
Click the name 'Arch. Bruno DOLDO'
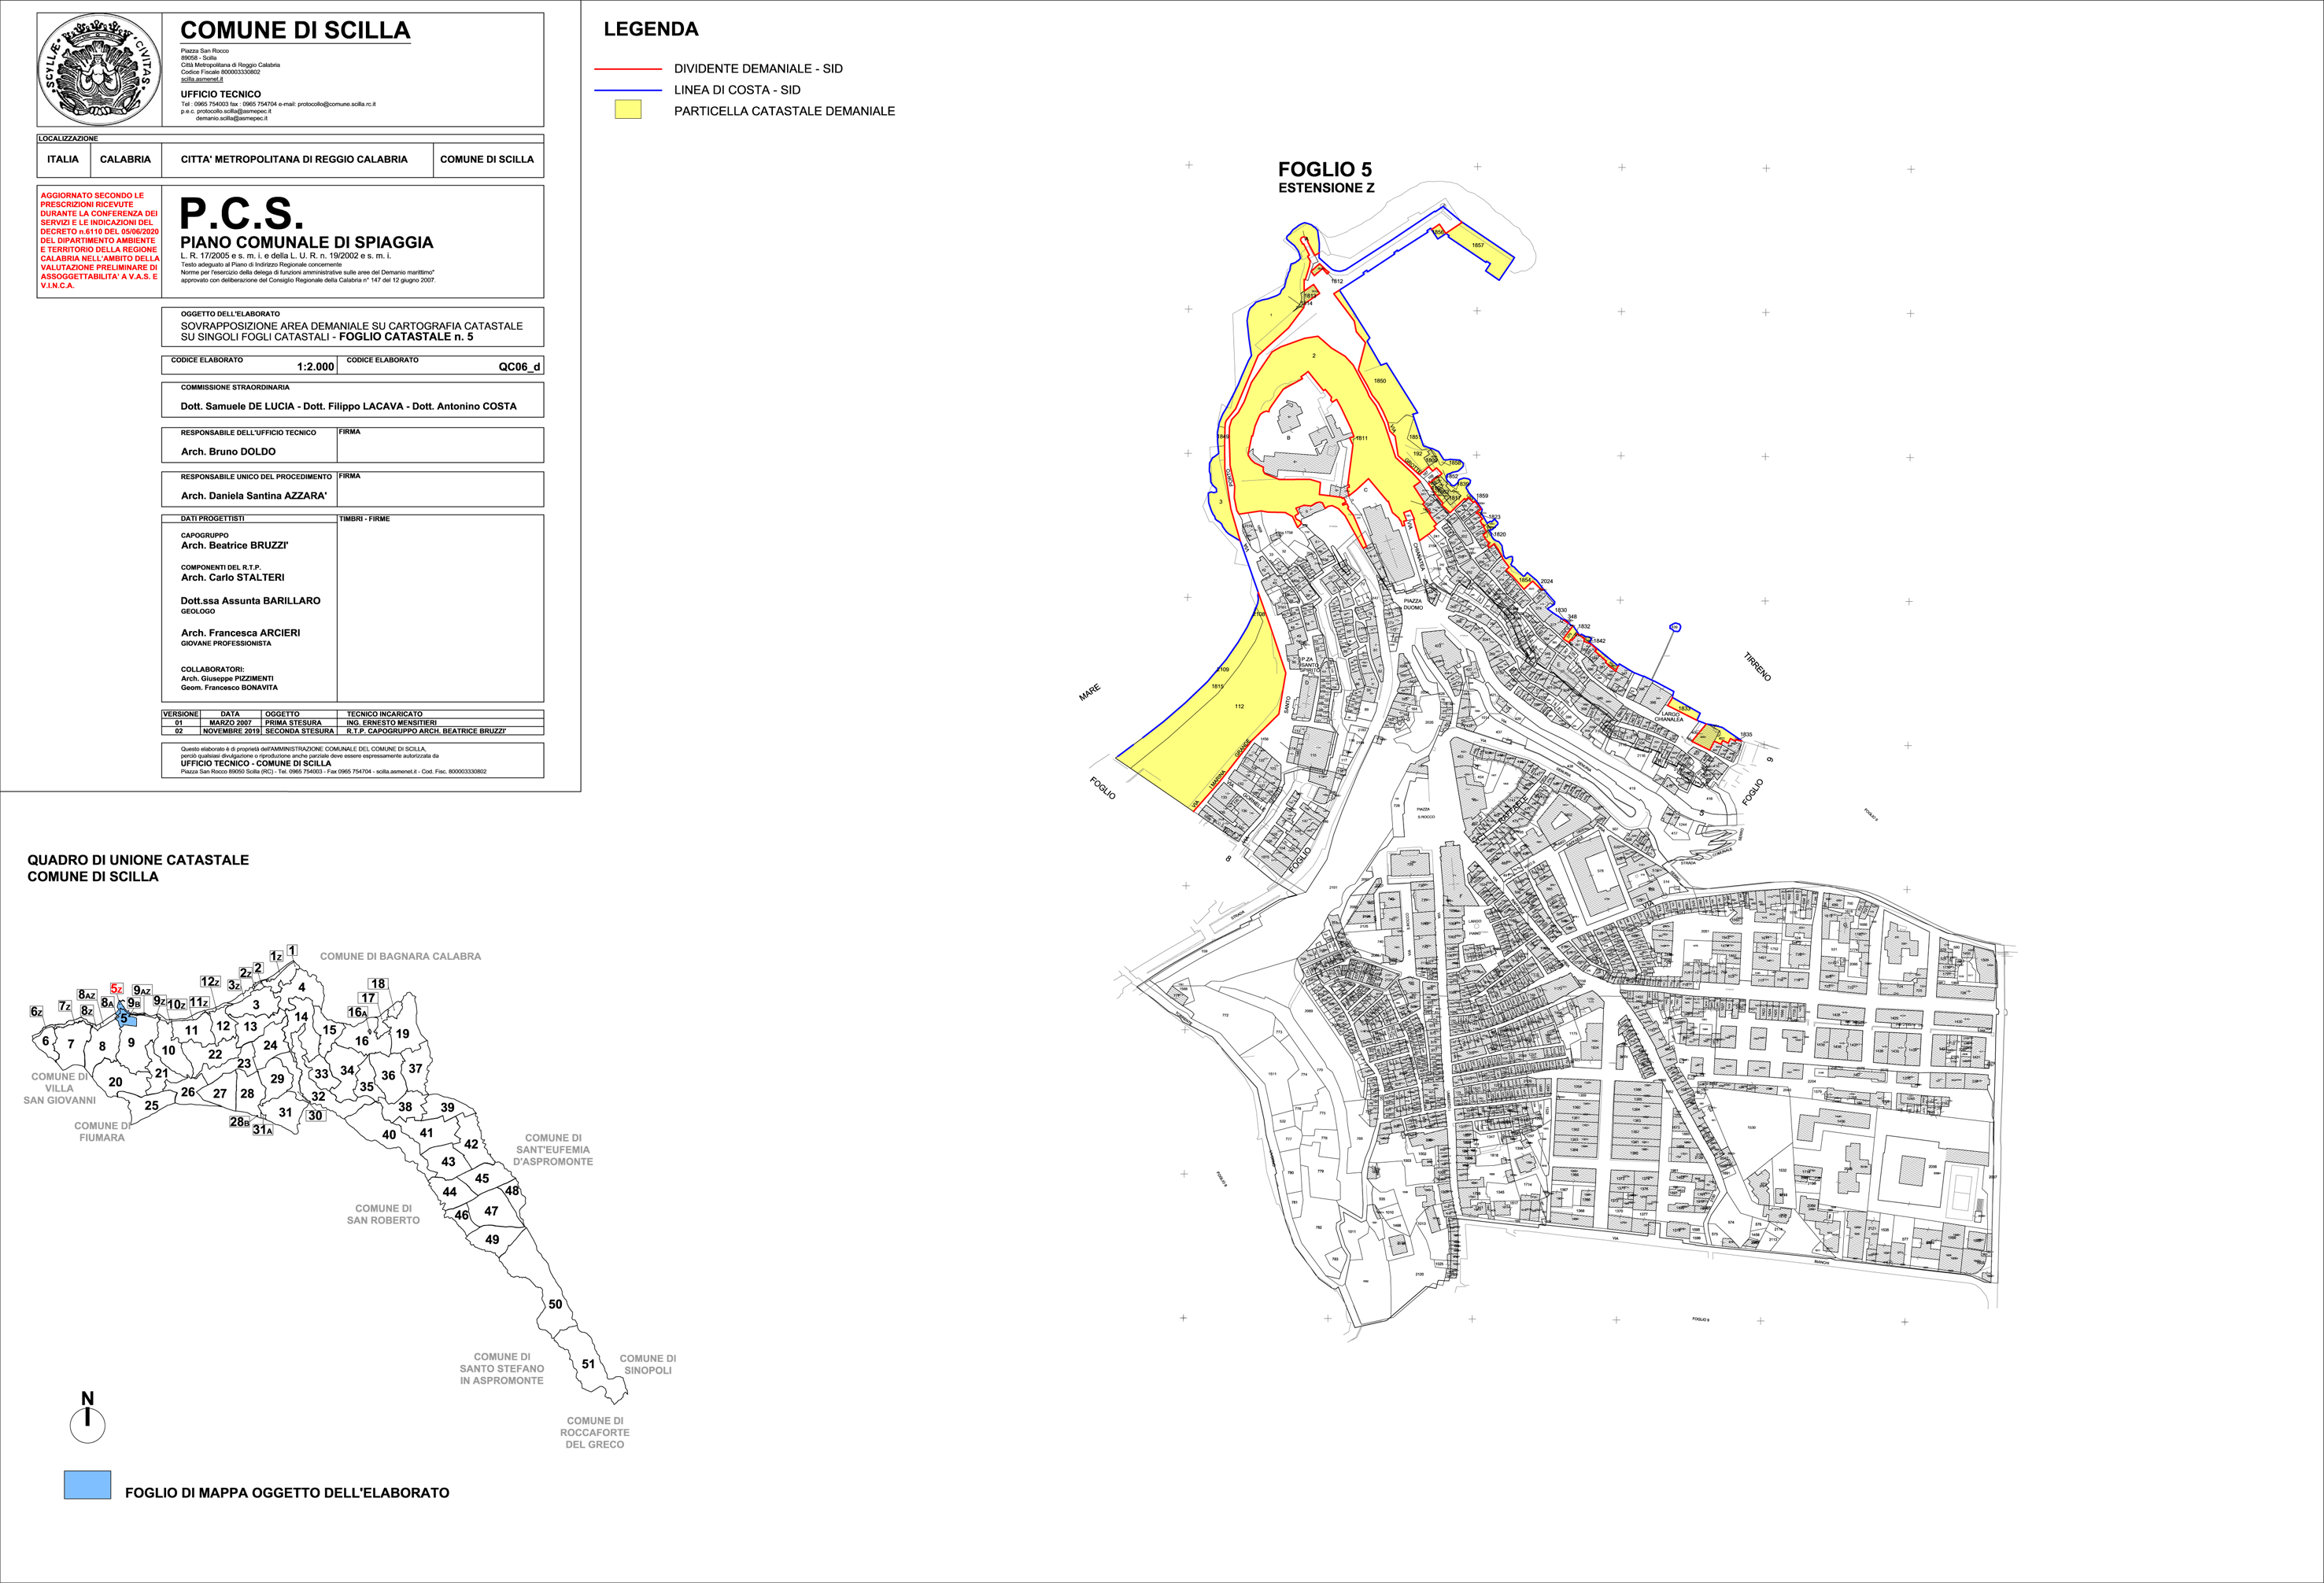click(228, 451)
